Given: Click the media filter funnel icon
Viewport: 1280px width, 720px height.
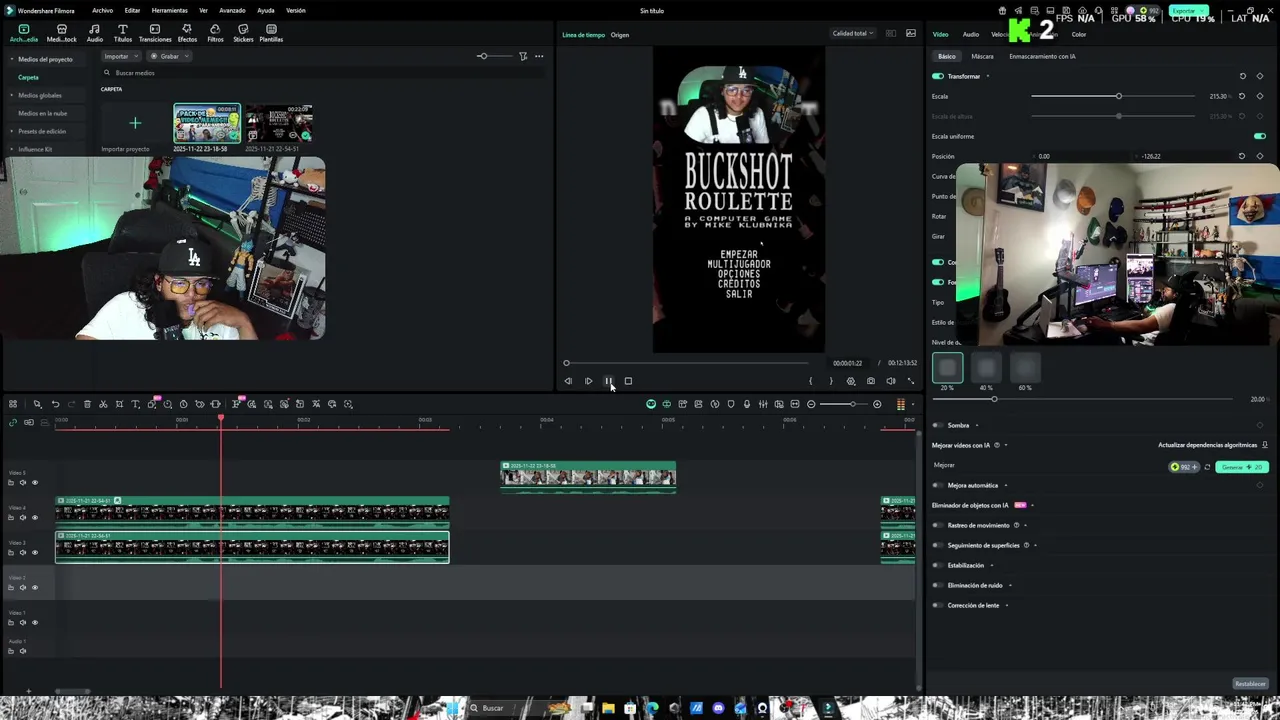Looking at the screenshot, I should (523, 56).
